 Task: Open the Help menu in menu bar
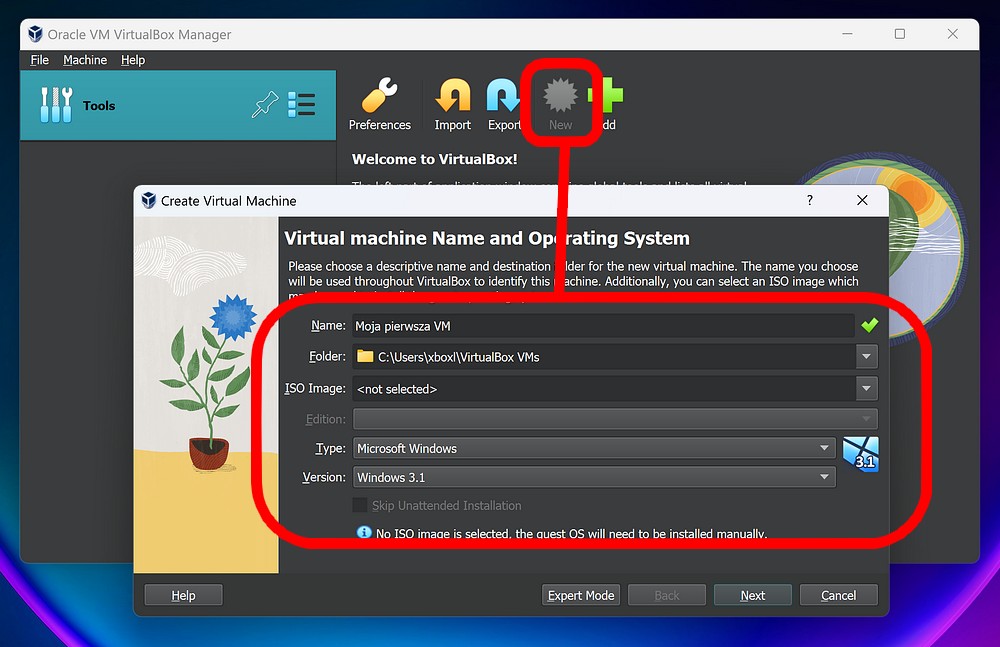click(133, 60)
